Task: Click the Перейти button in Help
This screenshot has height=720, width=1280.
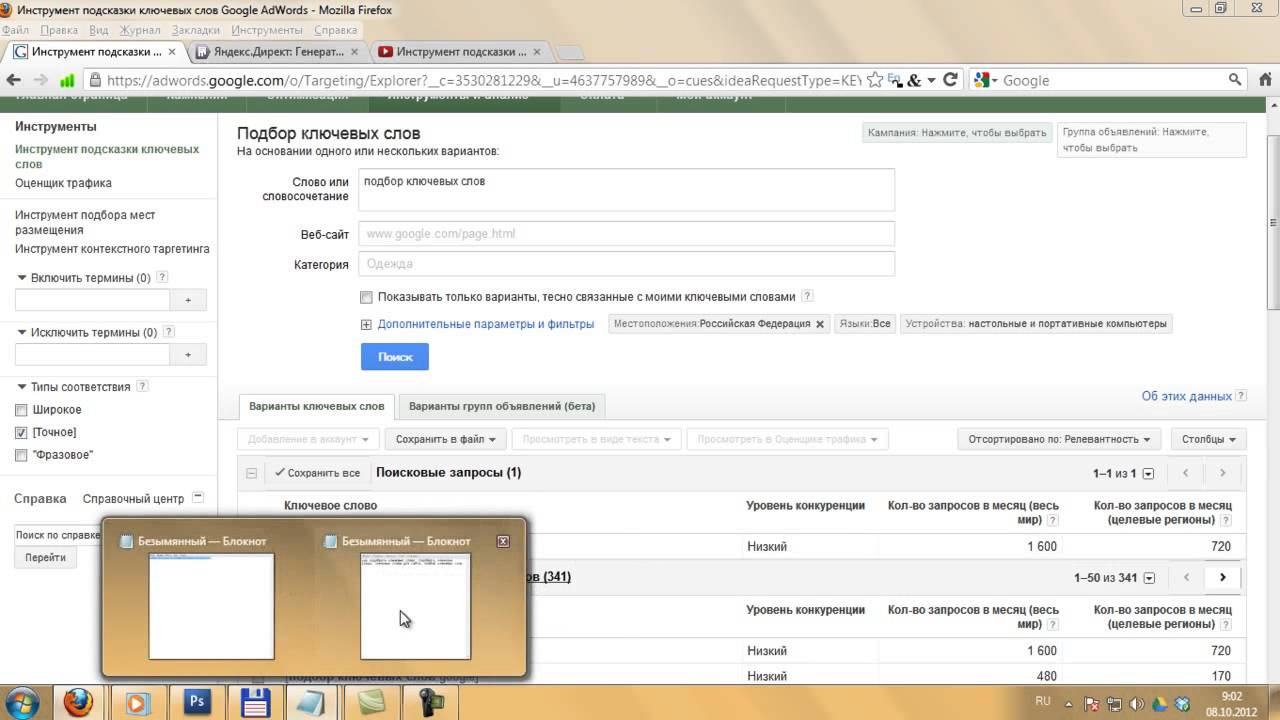Action: pos(46,558)
